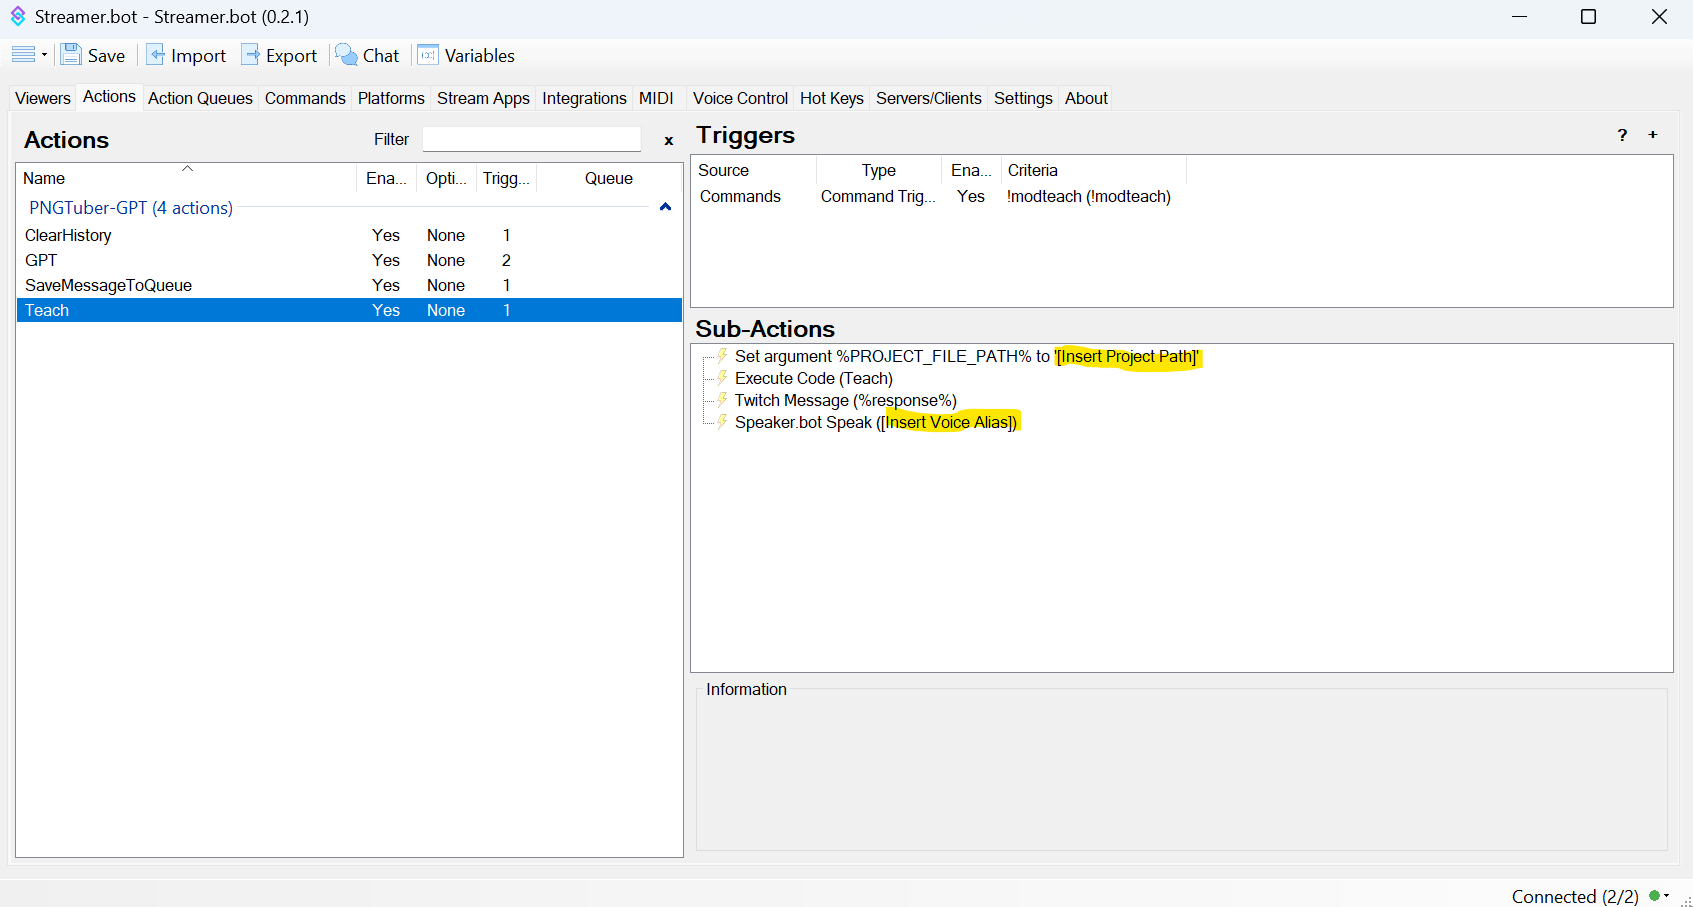Switch to the Stream Apps tab

tap(483, 98)
